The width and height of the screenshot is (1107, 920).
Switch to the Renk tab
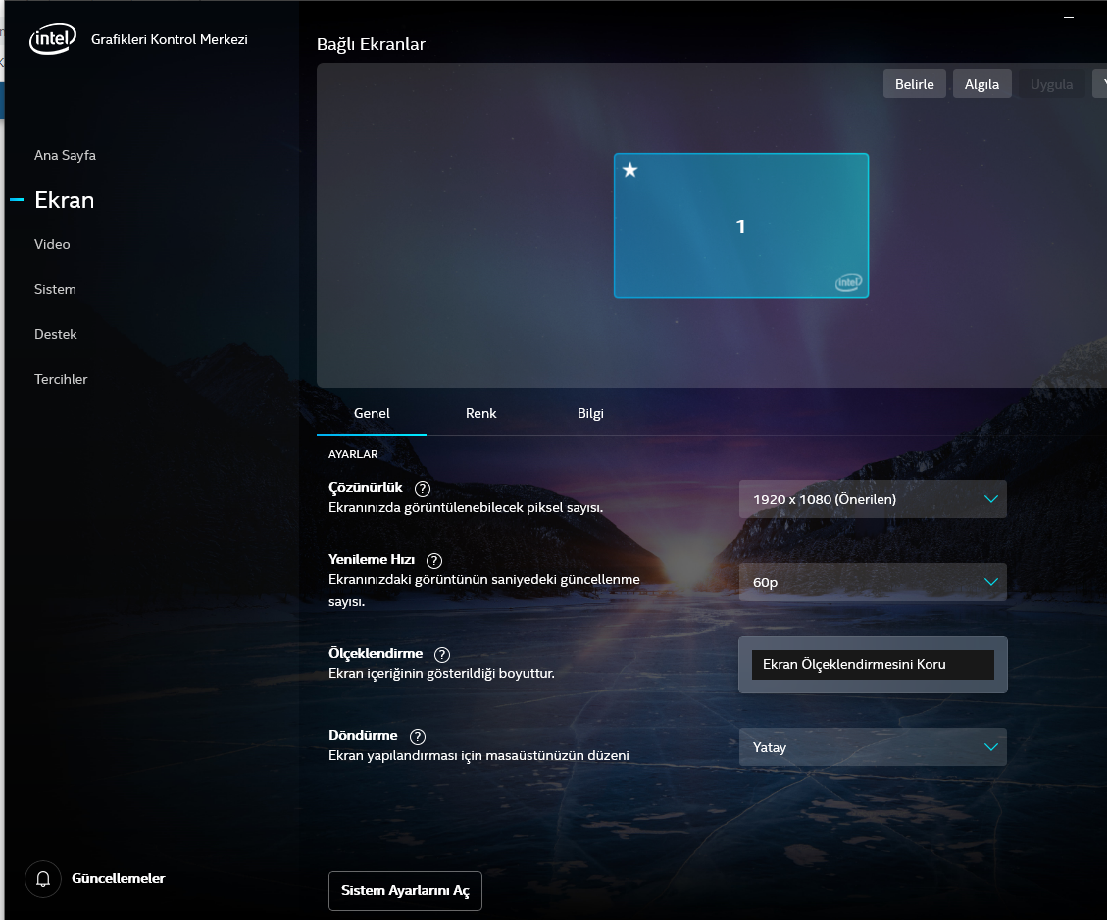[481, 414]
